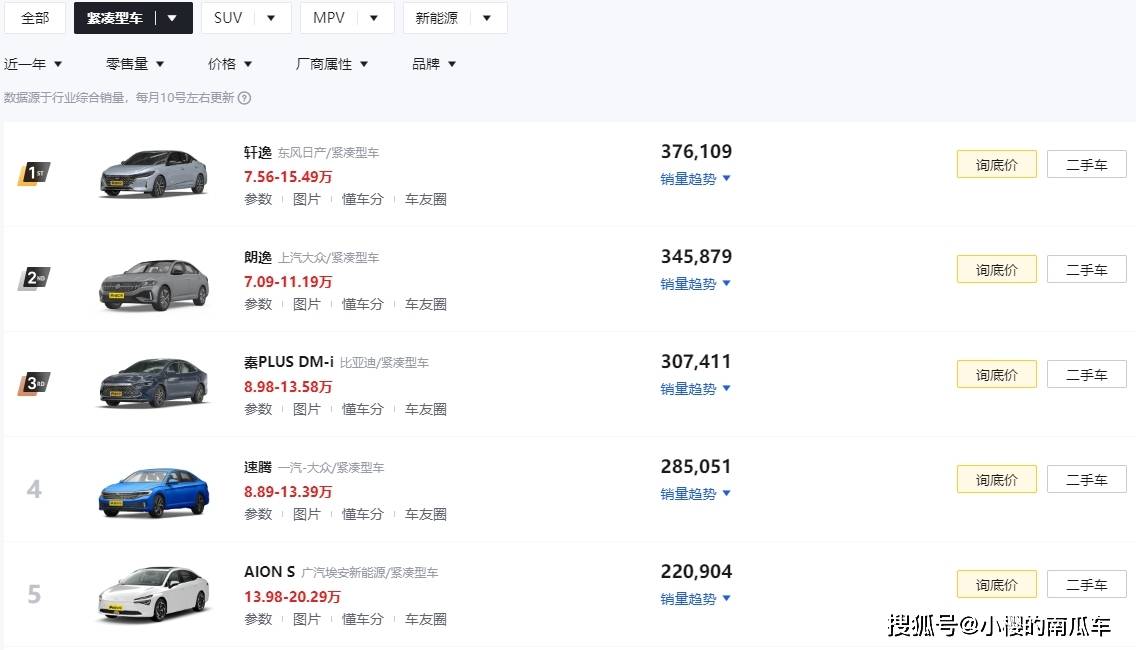Screen dimensions: 1136x650
Task: Click 二手车 for 轩逸
Action: coord(1087,164)
